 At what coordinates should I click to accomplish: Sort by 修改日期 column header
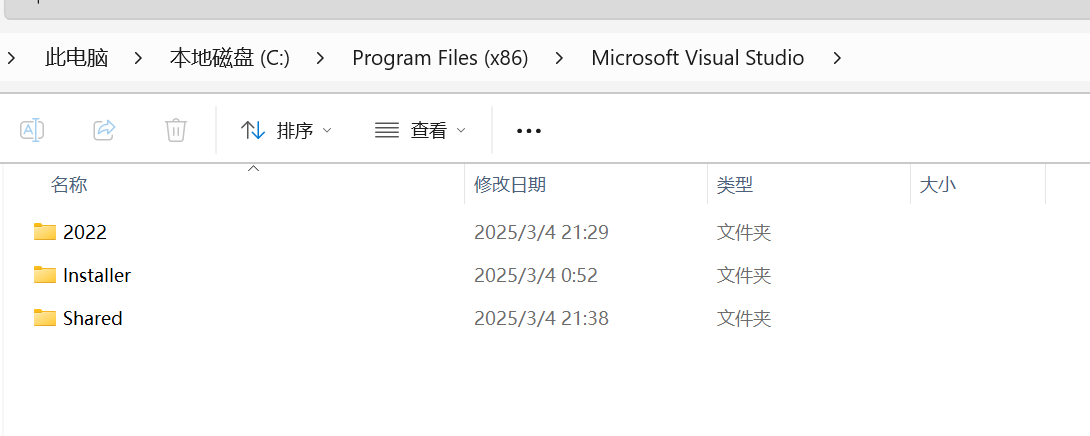[x=510, y=185]
